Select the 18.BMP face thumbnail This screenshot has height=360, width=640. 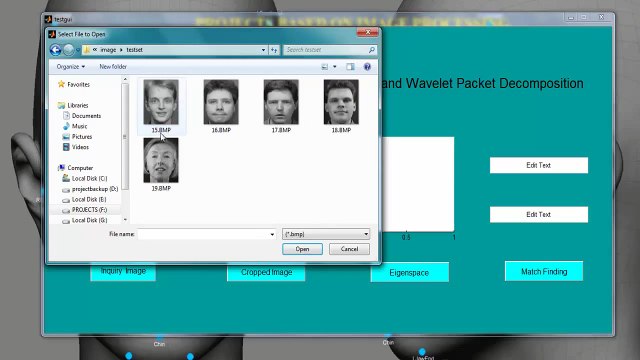point(341,102)
